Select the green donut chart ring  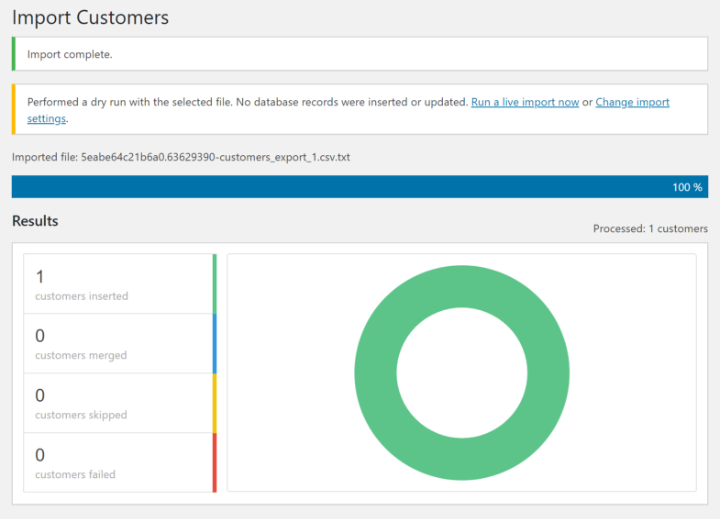click(x=462, y=286)
